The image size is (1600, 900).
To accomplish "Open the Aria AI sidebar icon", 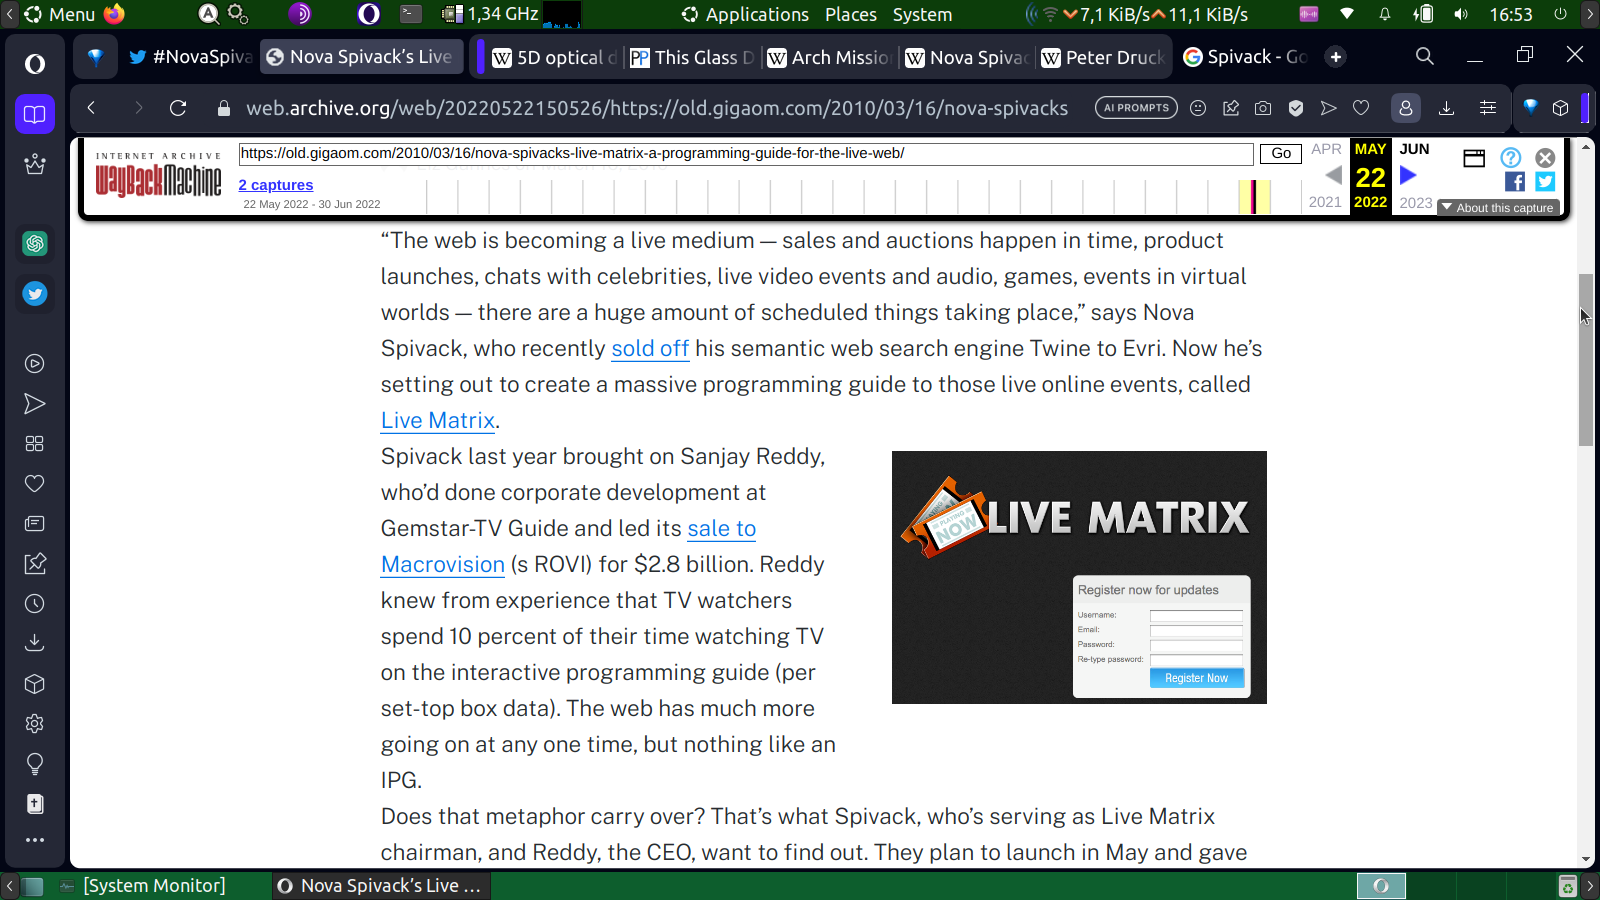I will coord(35,164).
